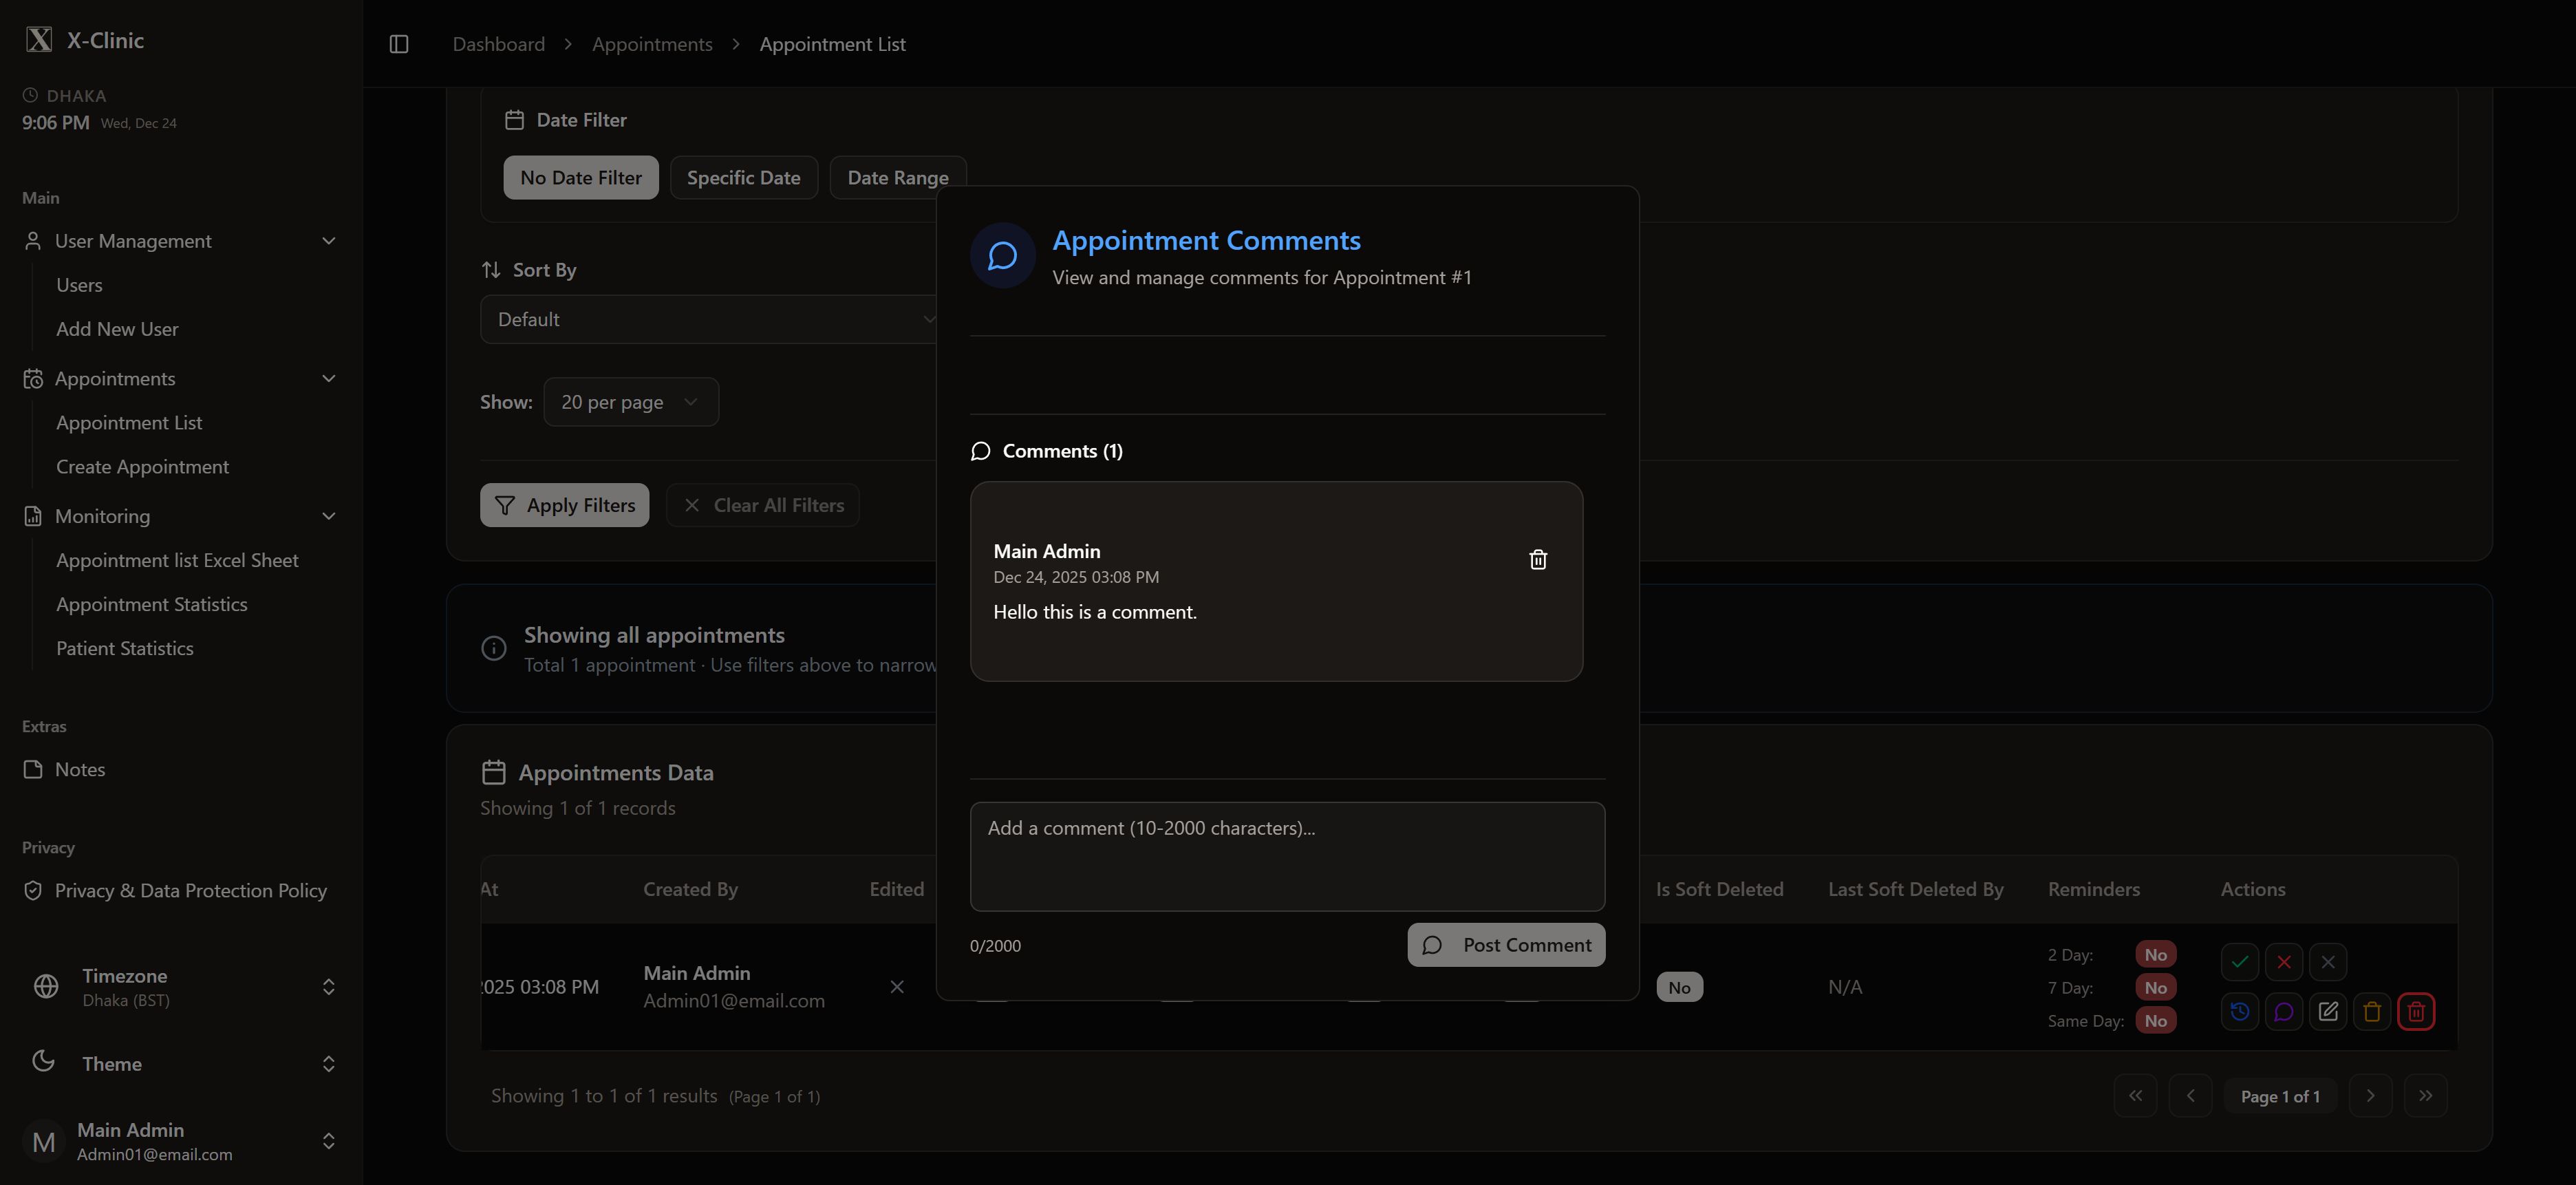Open the 20 per page dropdown
Viewport: 2576px width, 1185px height.
point(630,402)
